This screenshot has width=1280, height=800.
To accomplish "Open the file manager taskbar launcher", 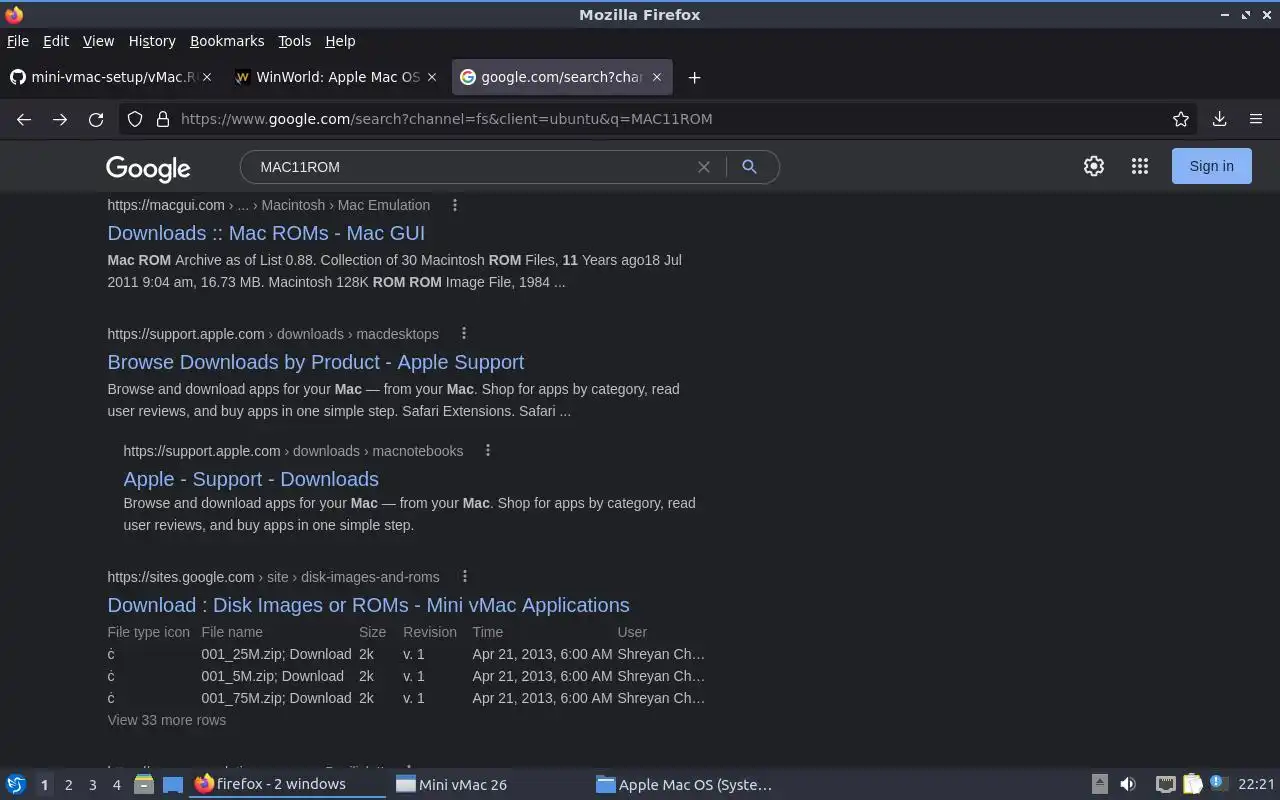I will 144,784.
